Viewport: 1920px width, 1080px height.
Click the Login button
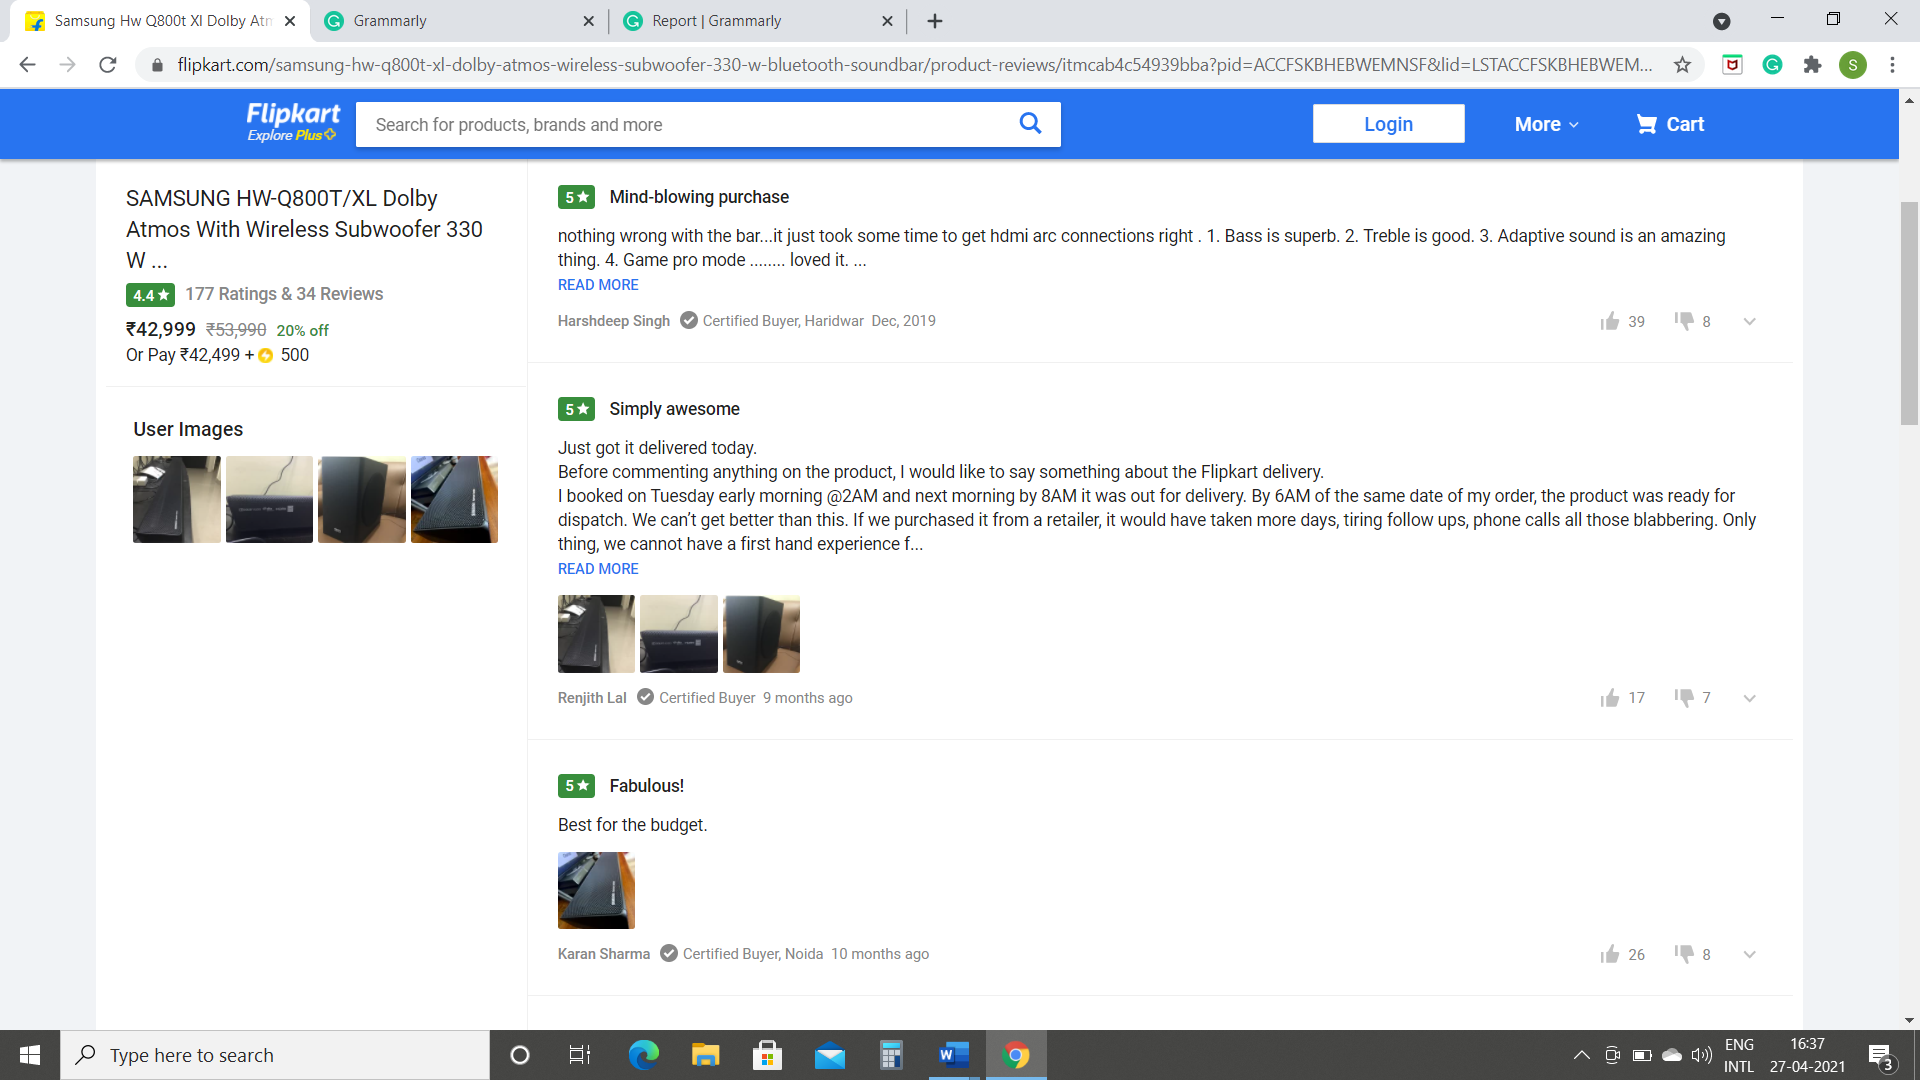coord(1388,124)
